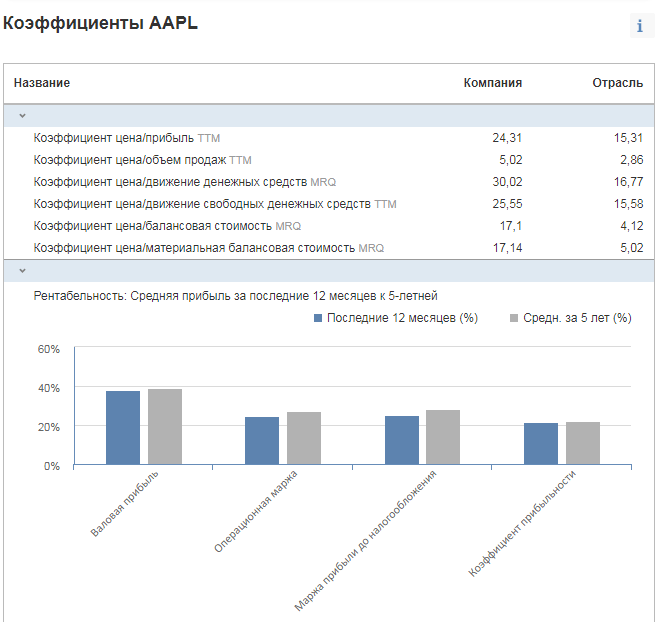Click blue legend swatch for last 12 months
657x622 pixels.
click(x=318, y=318)
